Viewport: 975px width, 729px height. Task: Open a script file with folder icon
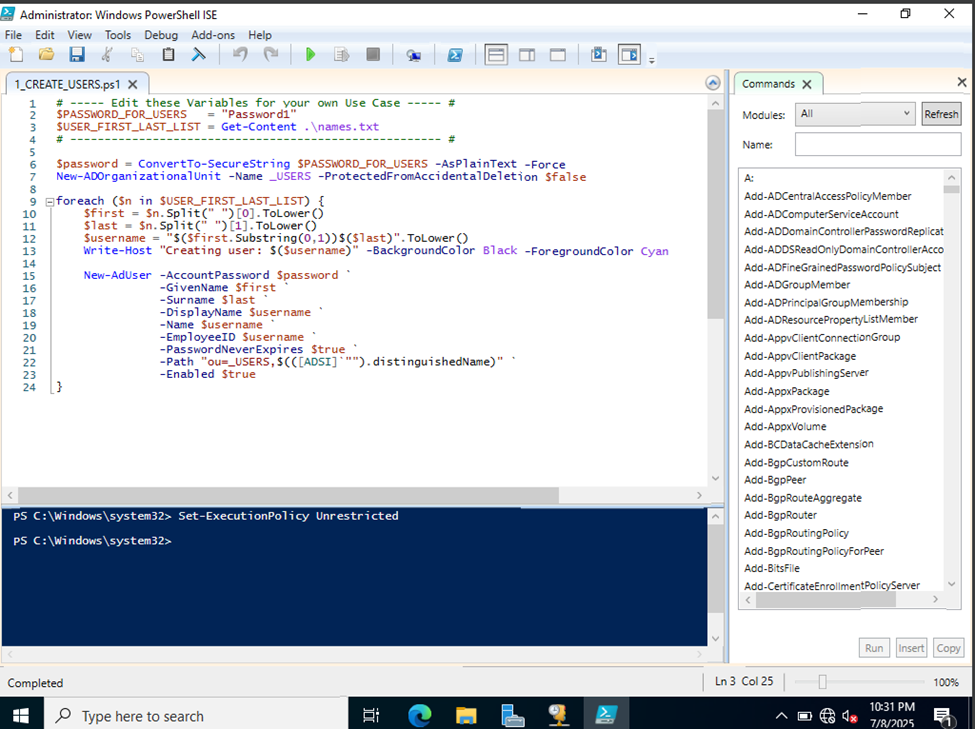point(46,55)
